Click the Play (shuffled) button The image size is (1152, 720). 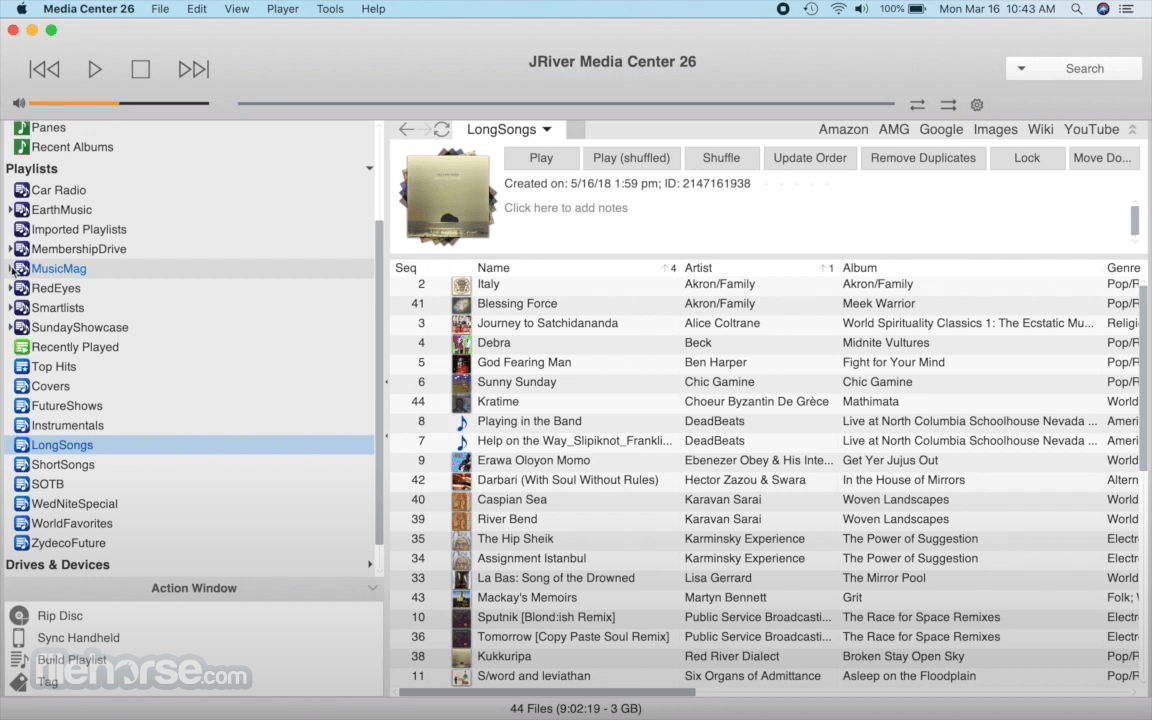(x=631, y=158)
